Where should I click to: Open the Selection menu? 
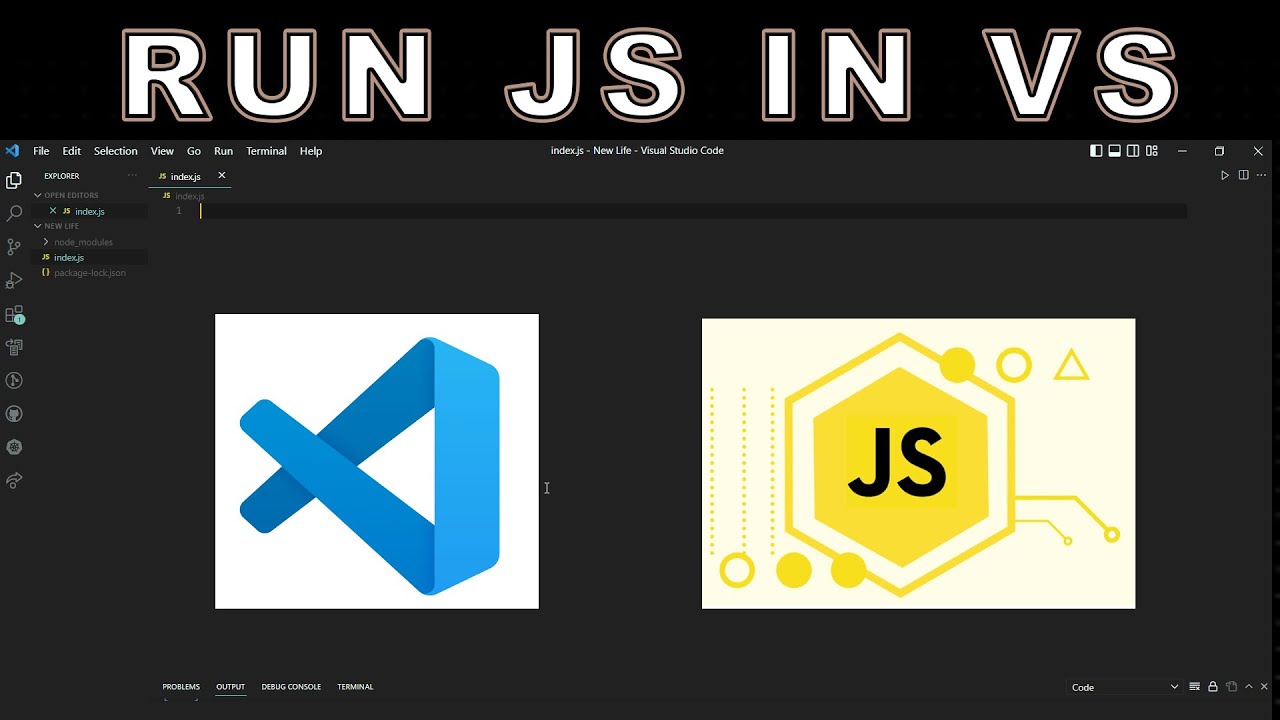115,151
